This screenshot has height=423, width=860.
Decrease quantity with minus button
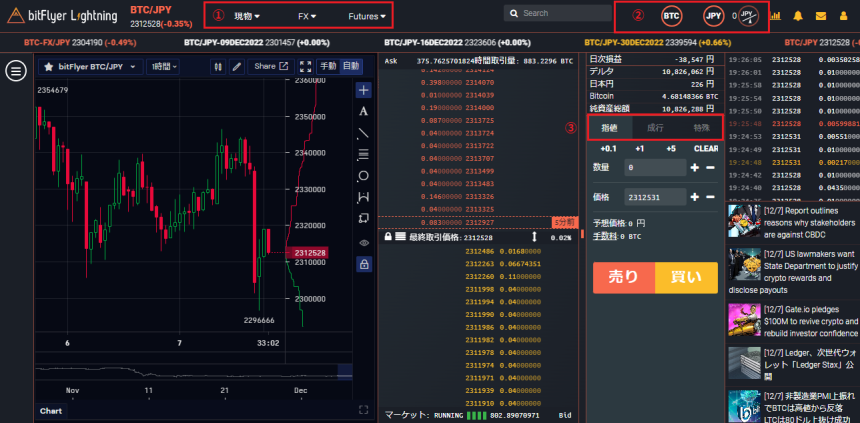[710, 167]
